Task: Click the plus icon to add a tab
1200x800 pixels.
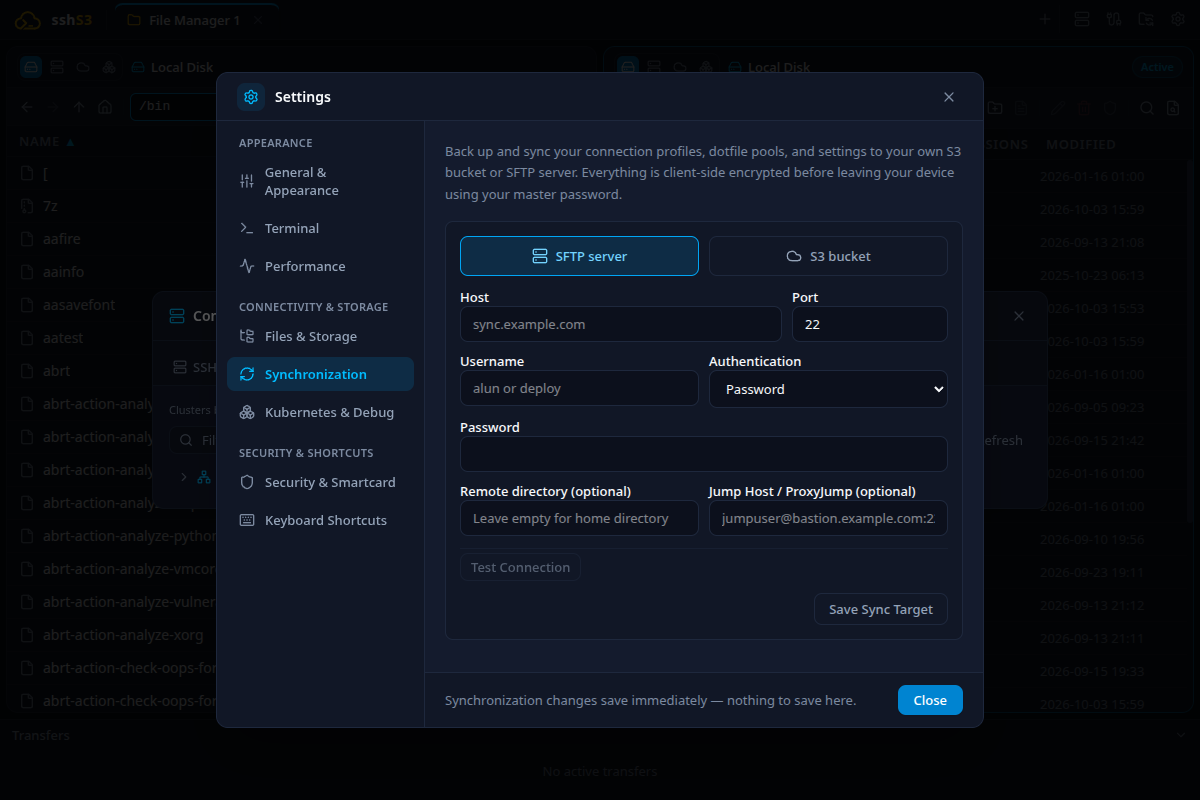Action: tap(1045, 20)
